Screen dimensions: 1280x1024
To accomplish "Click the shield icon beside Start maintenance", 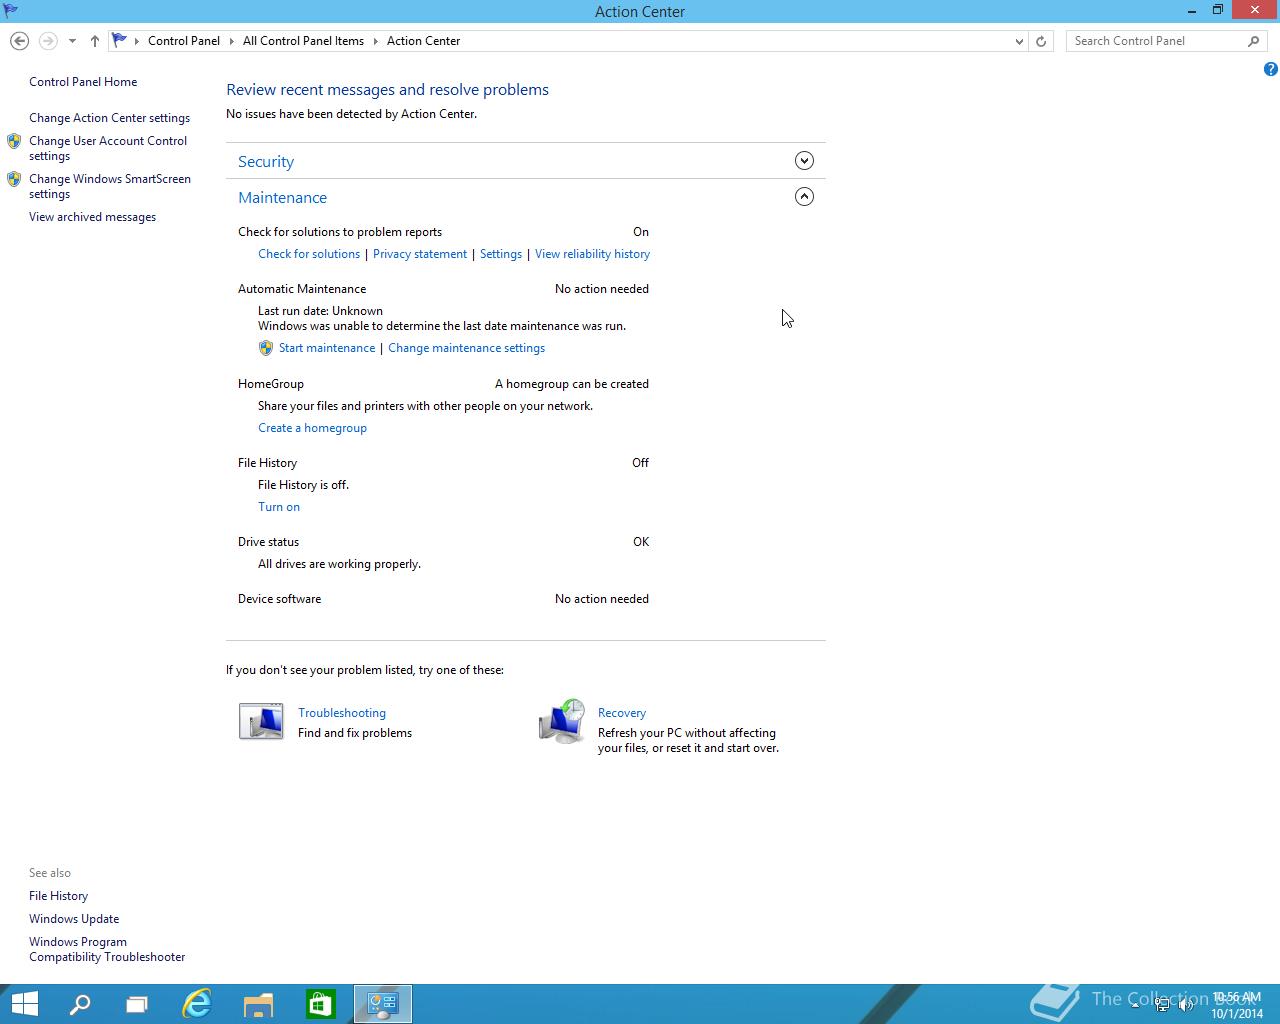I will point(265,348).
